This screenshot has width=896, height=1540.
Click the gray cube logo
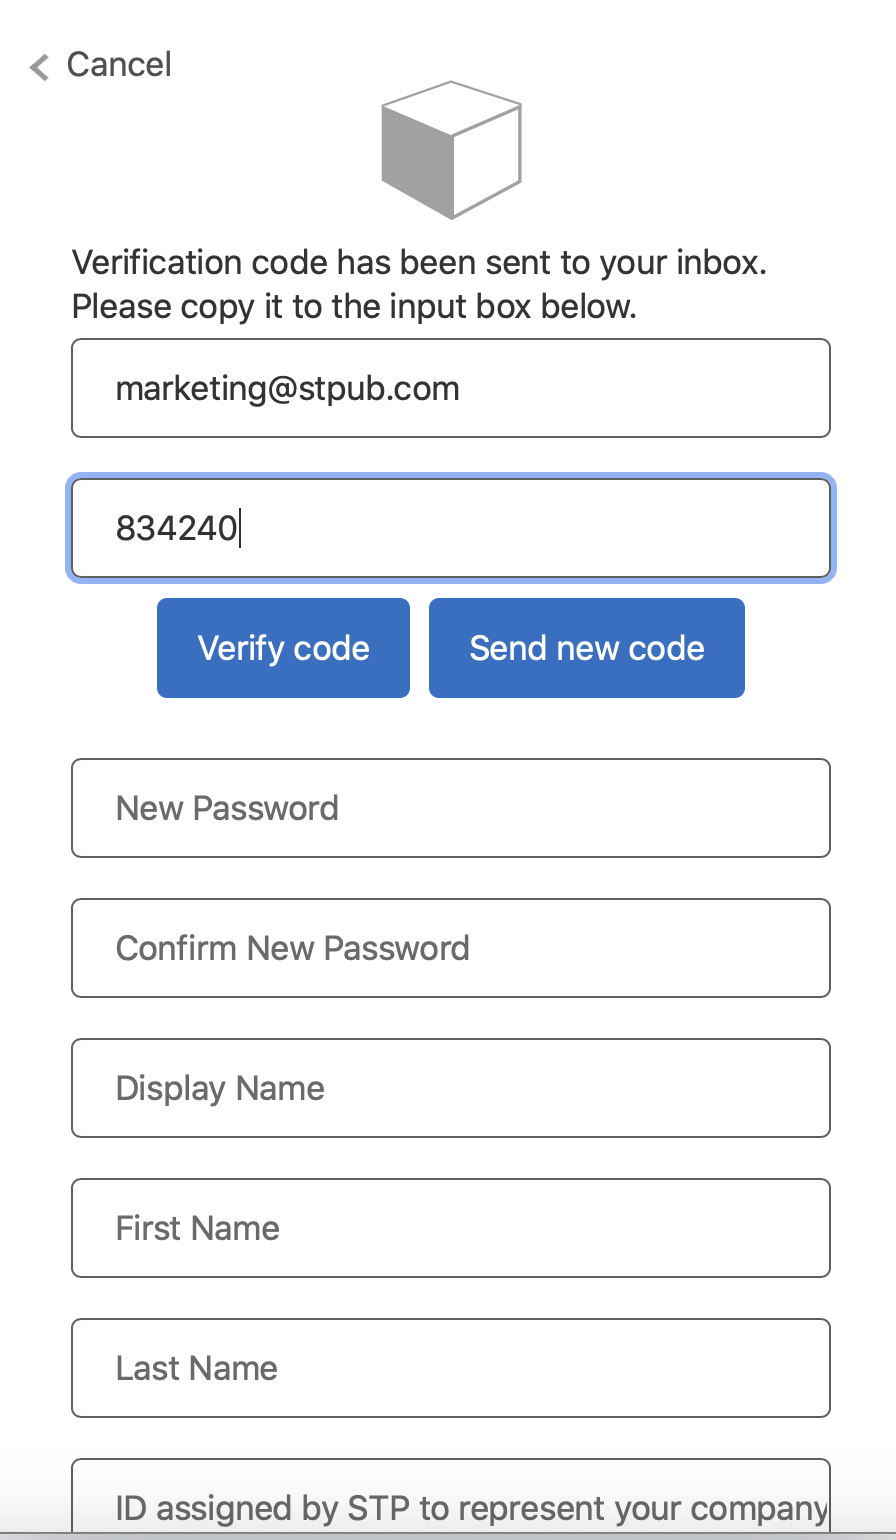pyautogui.click(x=451, y=150)
